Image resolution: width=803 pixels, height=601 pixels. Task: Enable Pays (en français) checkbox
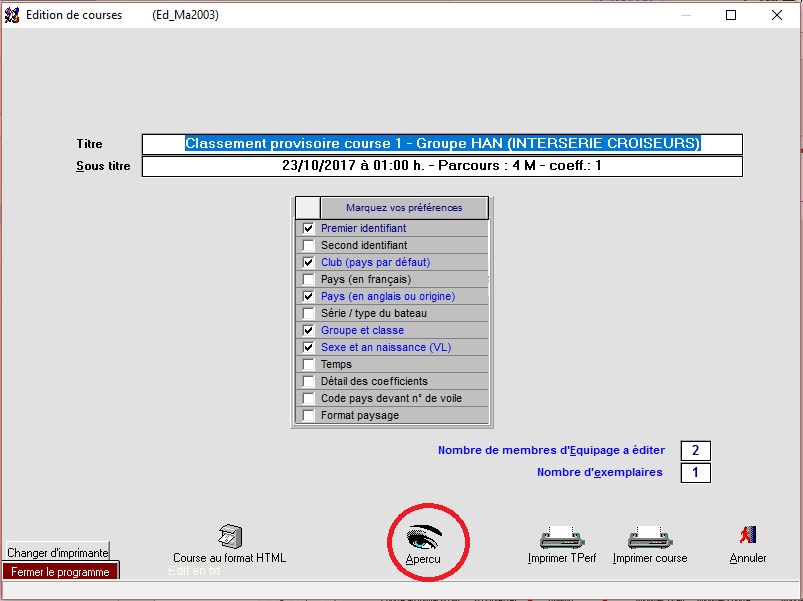(x=308, y=280)
